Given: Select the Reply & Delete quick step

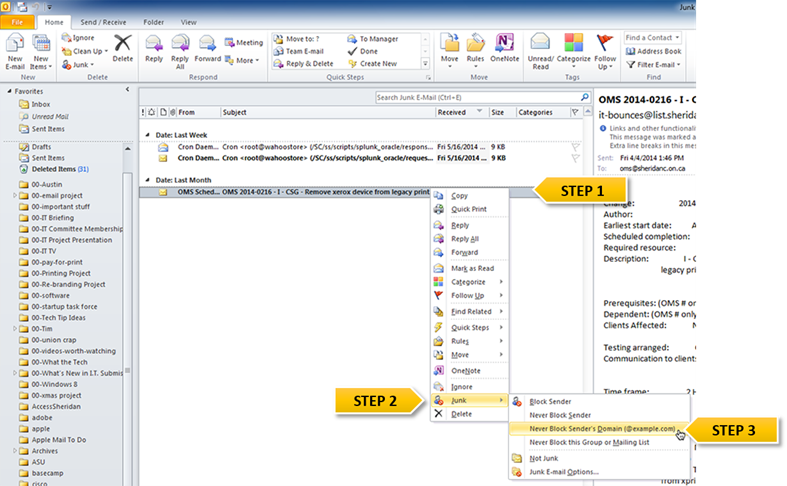Looking at the screenshot, I should pyautogui.click(x=304, y=64).
